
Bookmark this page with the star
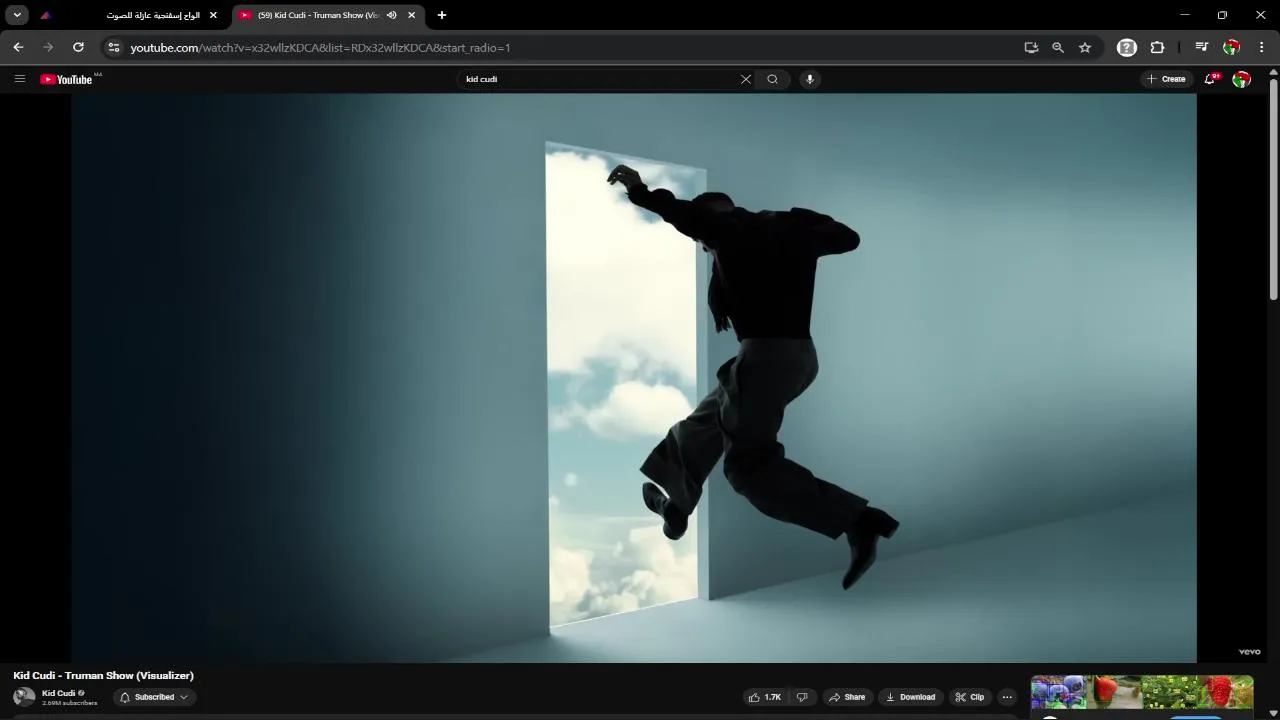1085,47
